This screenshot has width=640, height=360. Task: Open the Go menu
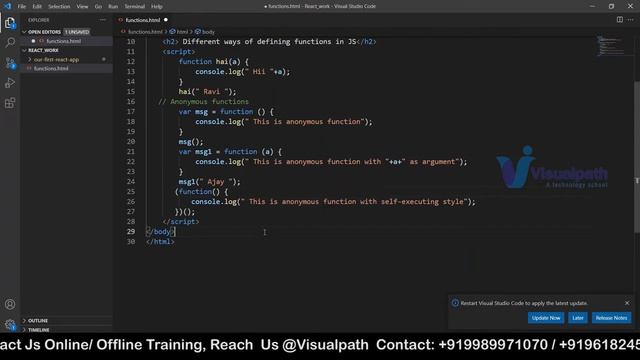pyautogui.click(x=98, y=7)
